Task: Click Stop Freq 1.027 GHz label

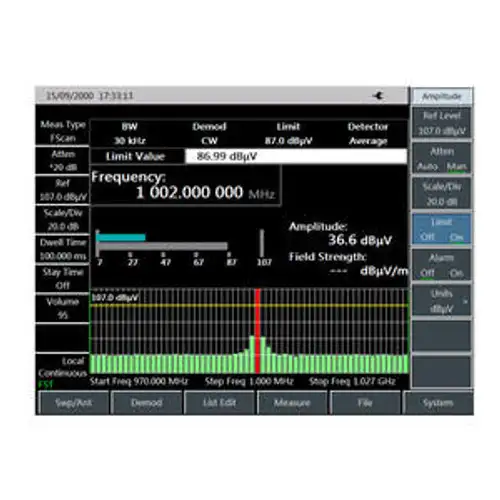Action: coord(352,381)
